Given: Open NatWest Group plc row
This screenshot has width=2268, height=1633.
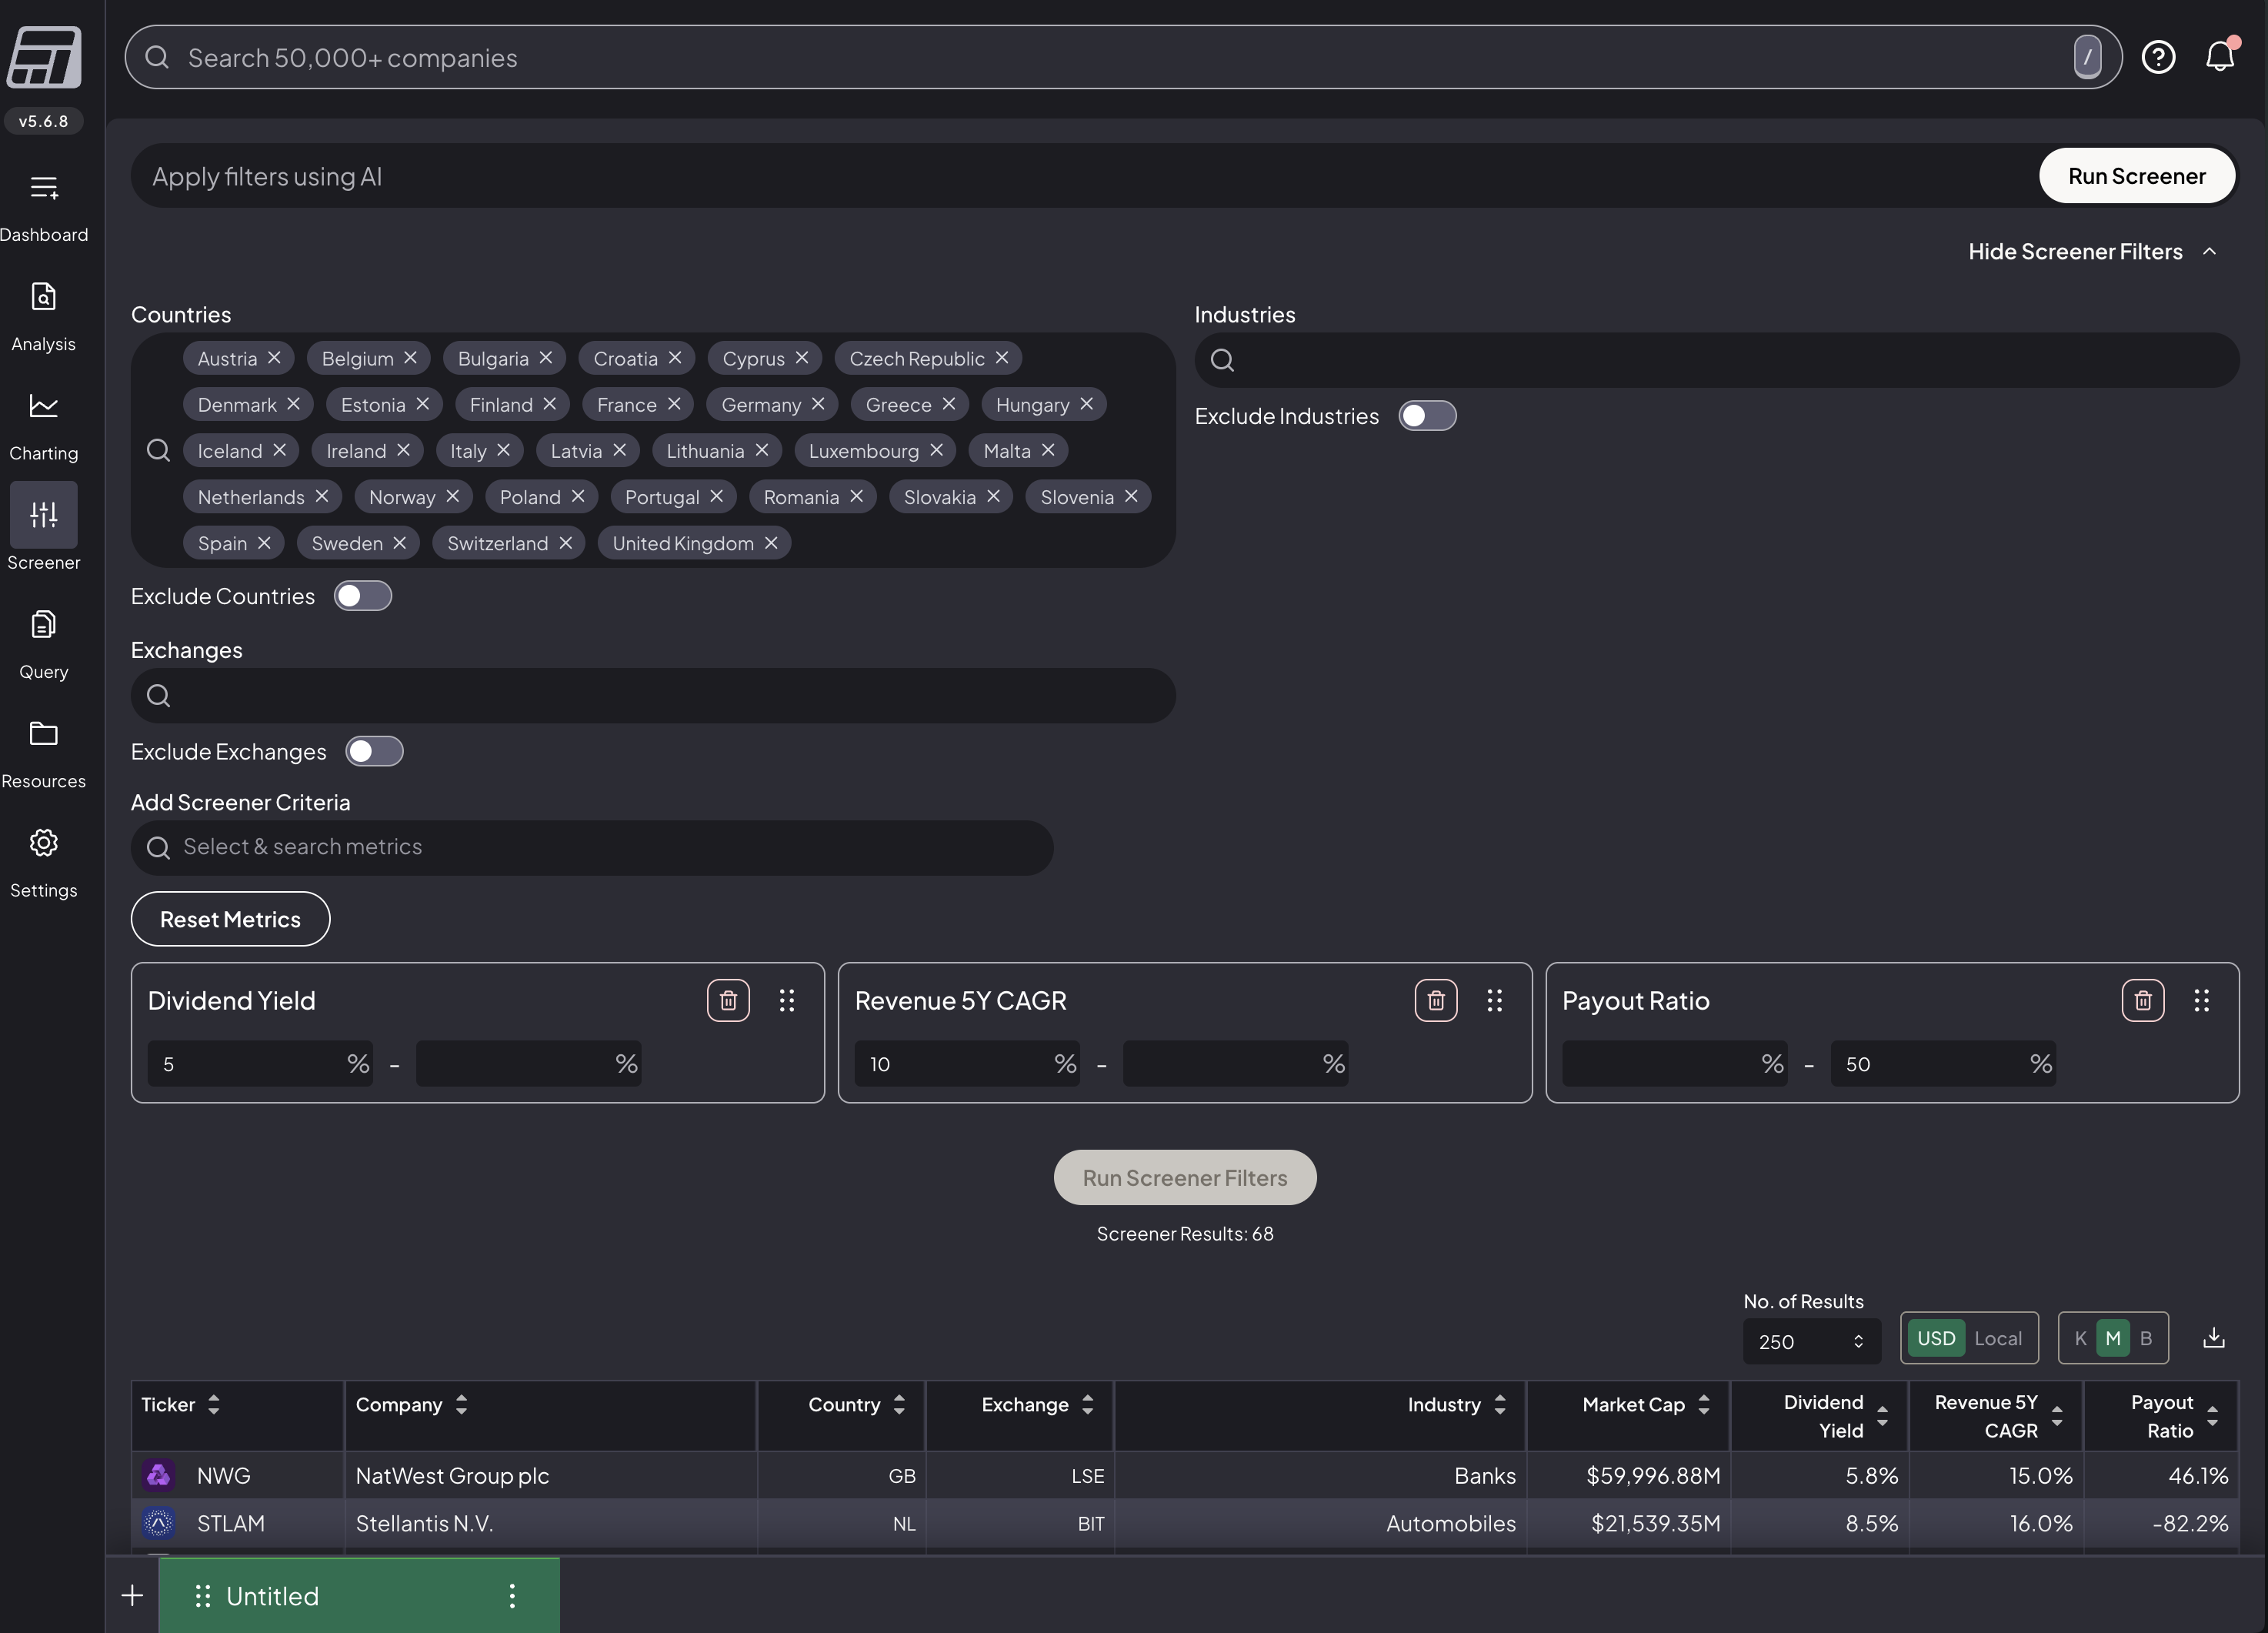Looking at the screenshot, I should coord(1184,1475).
